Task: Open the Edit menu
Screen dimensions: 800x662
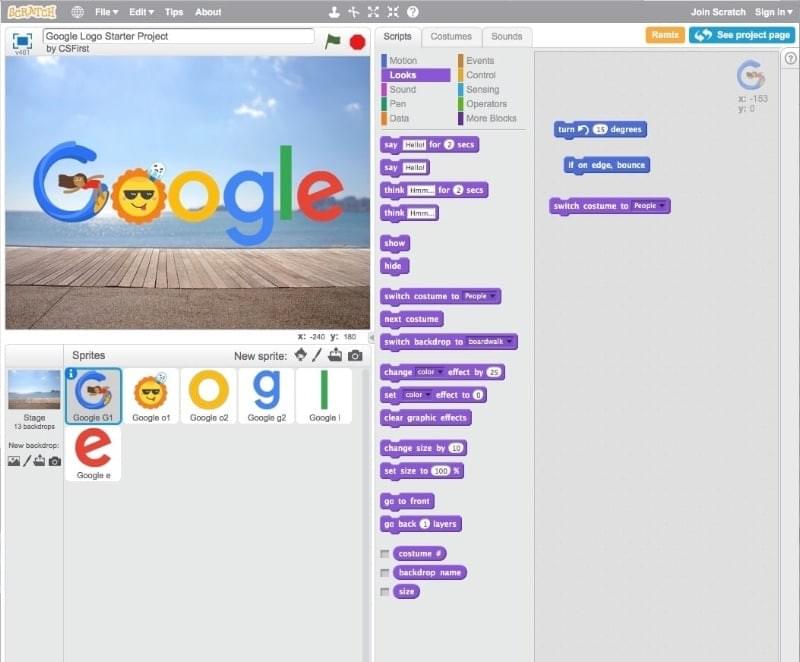Action: [x=141, y=12]
